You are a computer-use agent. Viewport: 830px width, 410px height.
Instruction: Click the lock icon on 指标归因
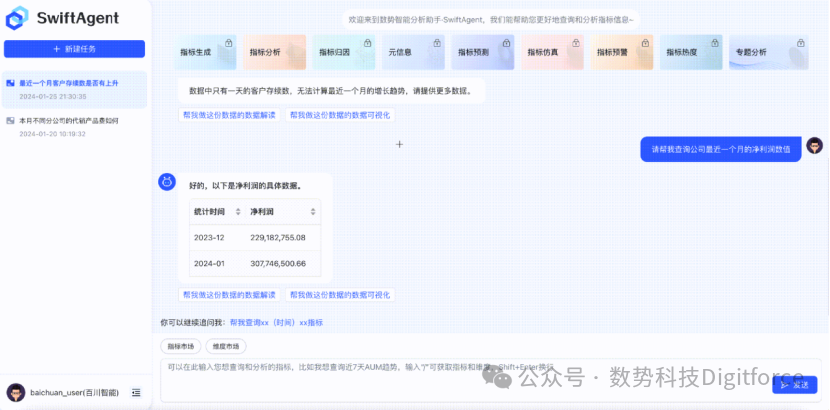(x=367, y=43)
